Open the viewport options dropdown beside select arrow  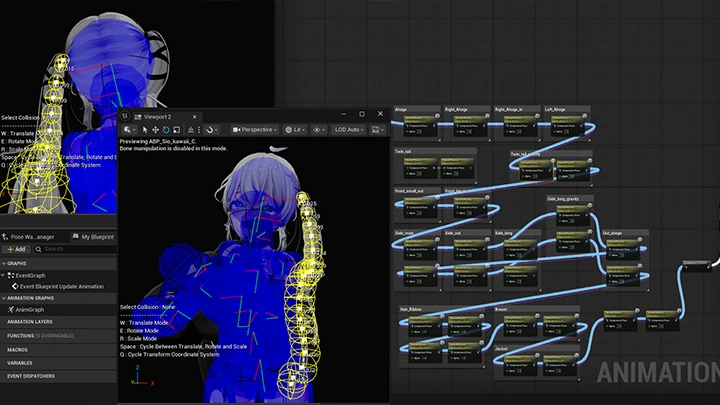(x=129, y=130)
